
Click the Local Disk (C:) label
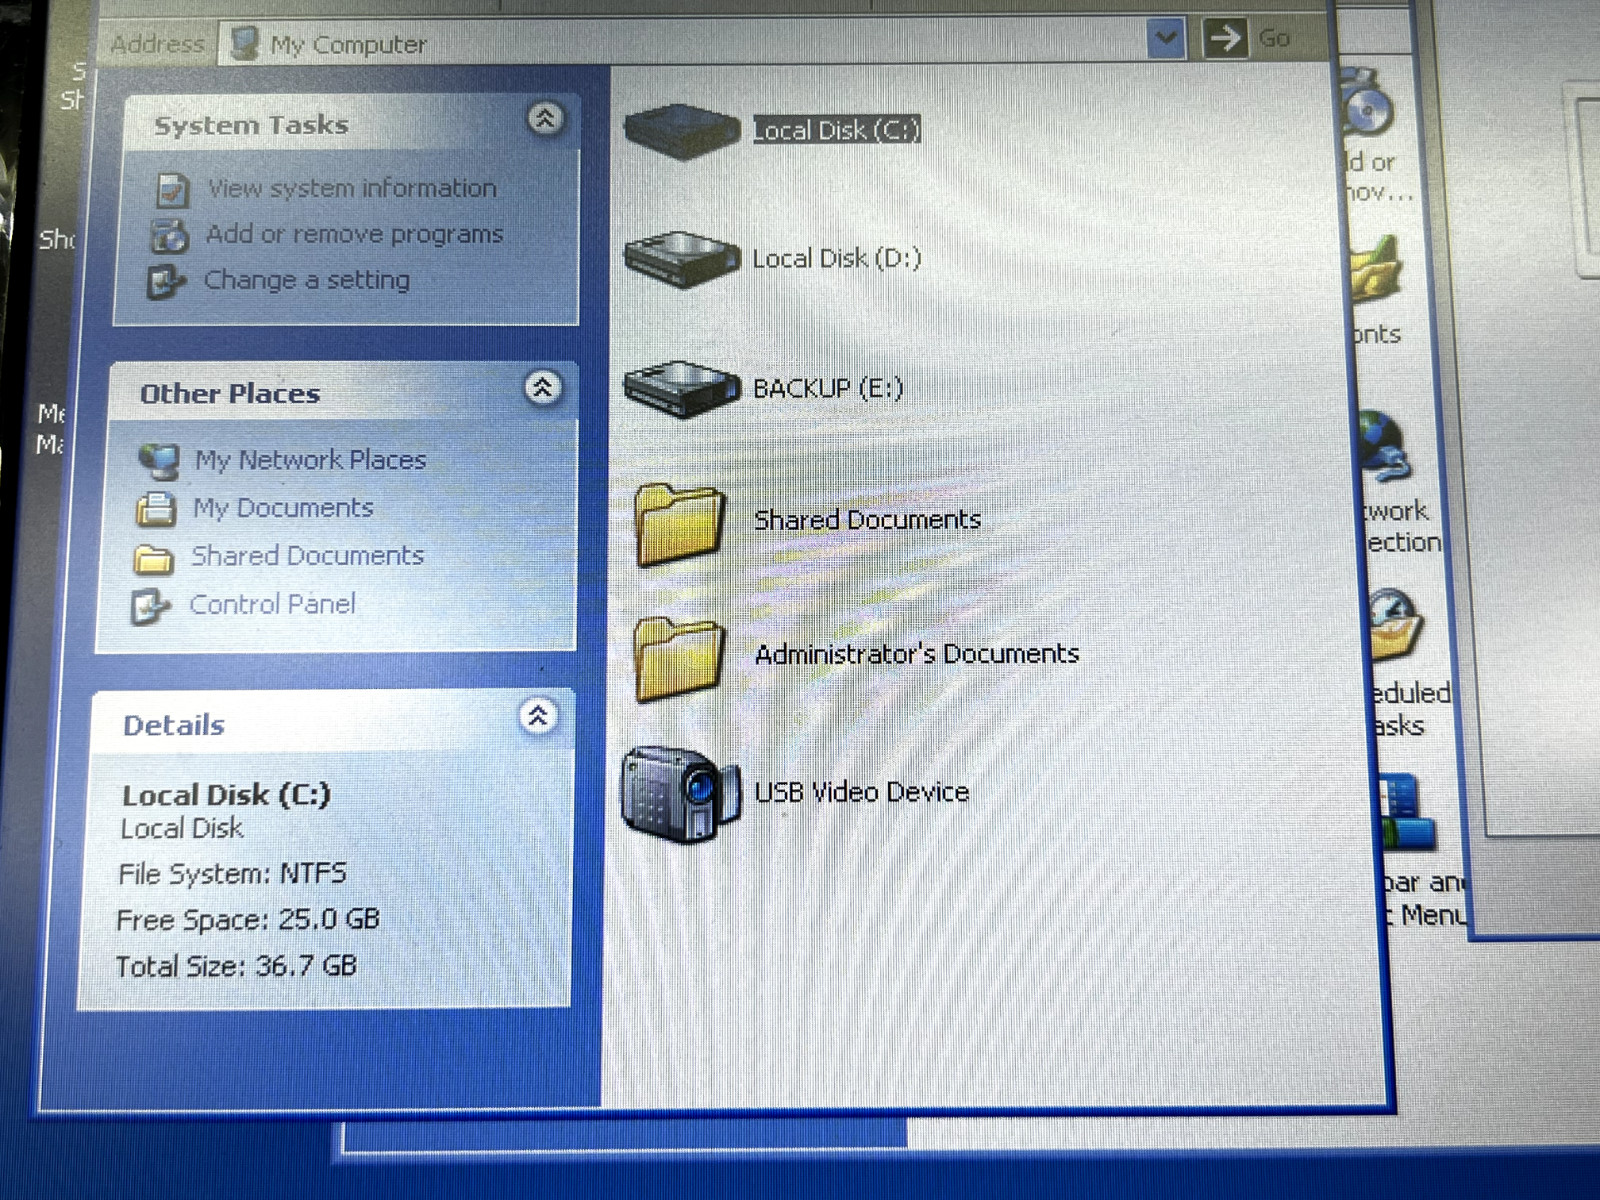point(836,130)
